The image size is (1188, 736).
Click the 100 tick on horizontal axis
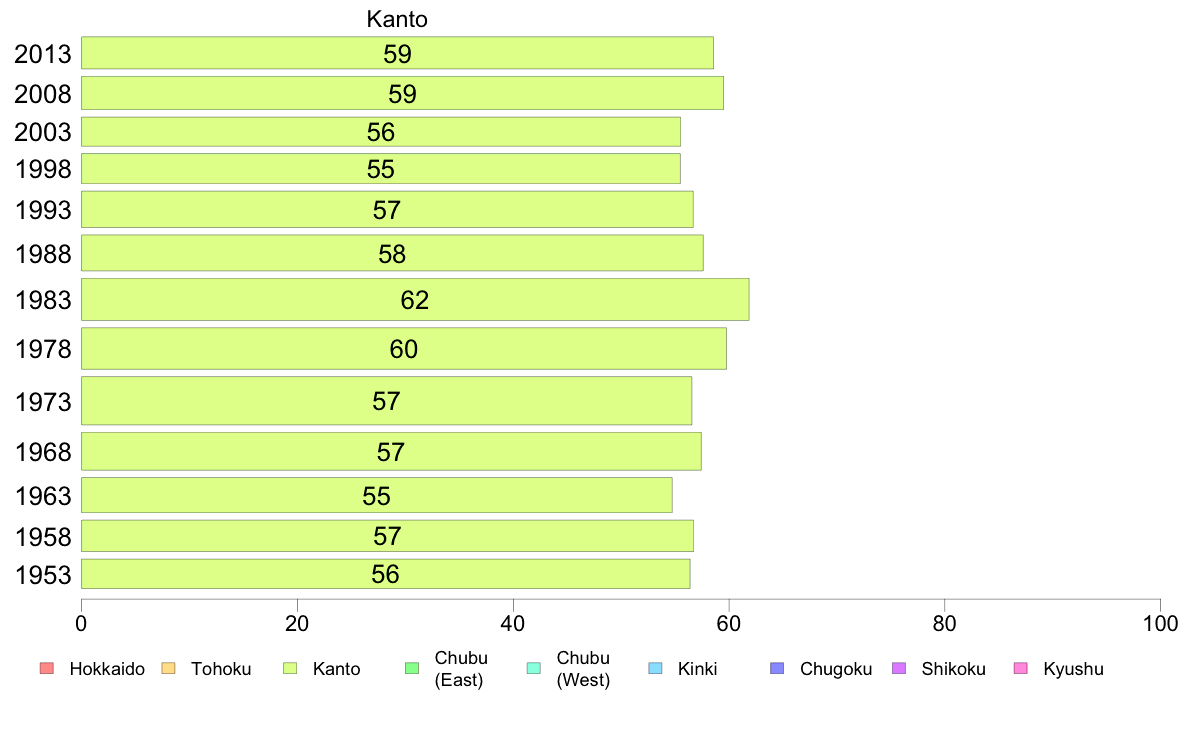[x=1160, y=624]
